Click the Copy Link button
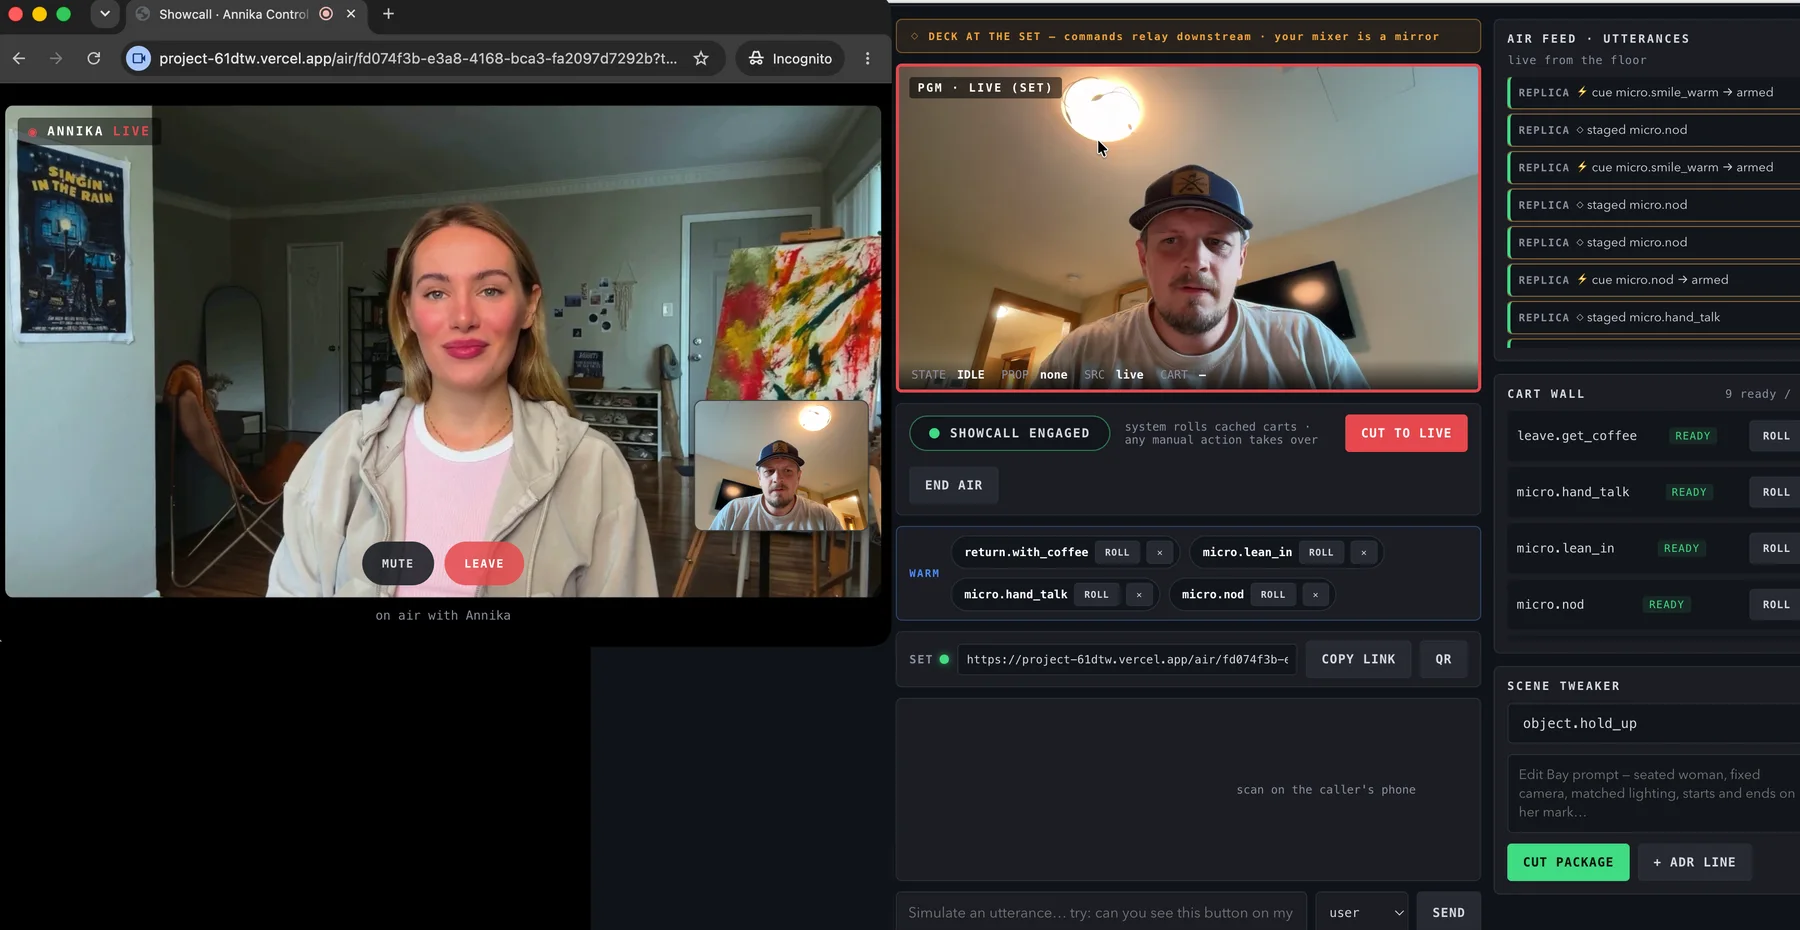The height and width of the screenshot is (930, 1800). [x=1358, y=659]
